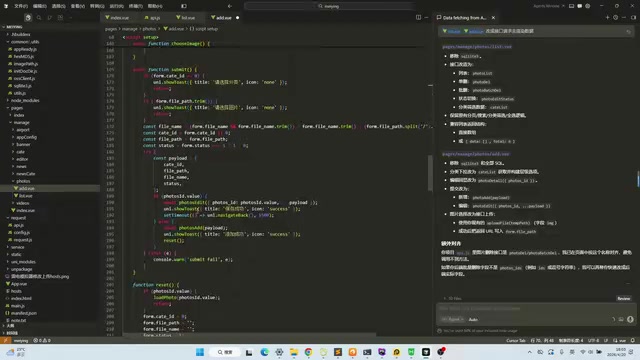Viewport: 640px width, 360px height.
Task: Open the 终端 menu
Action: (136, 6)
